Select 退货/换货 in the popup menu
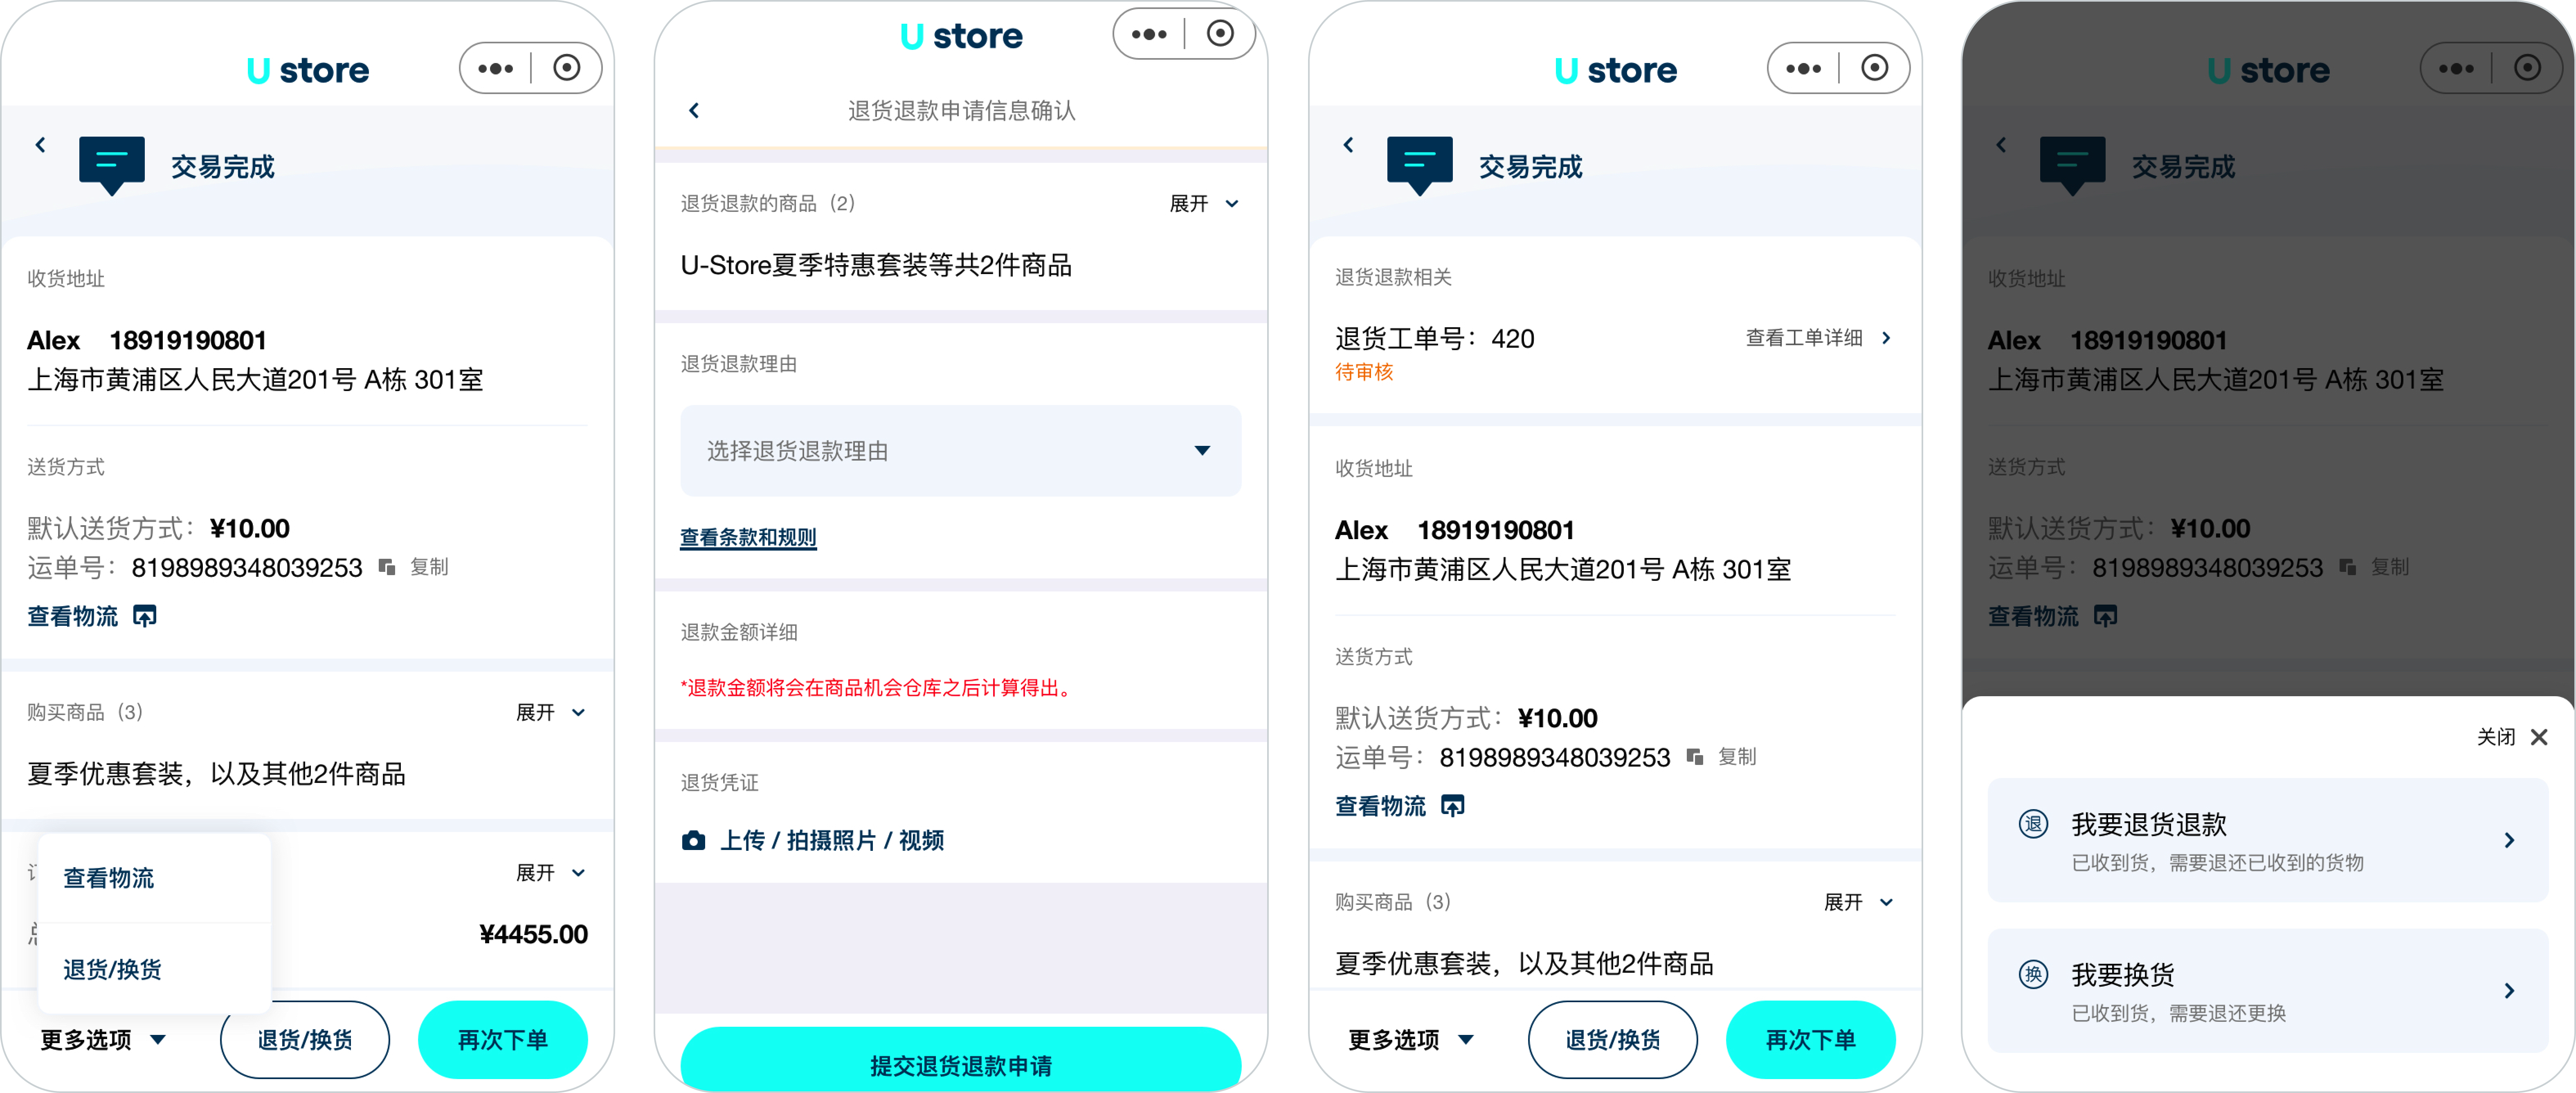 point(112,969)
